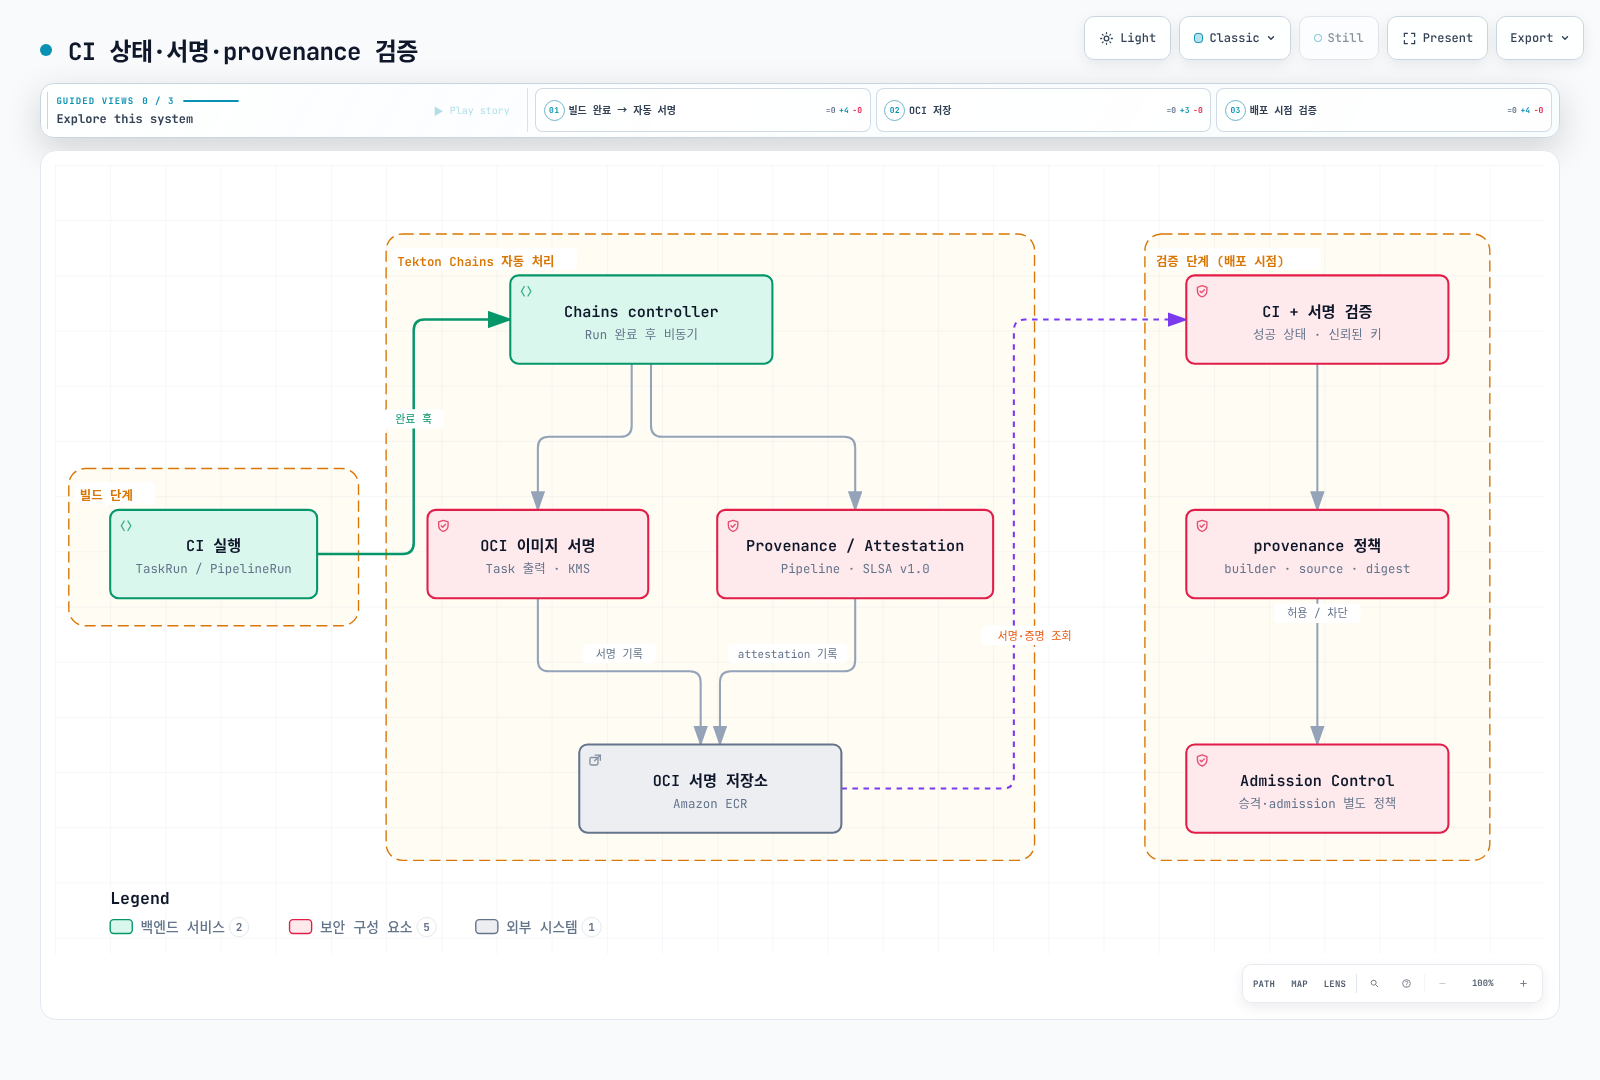The image size is (1600, 1080).
Task: Switch to PATH mode
Action: tap(1264, 984)
